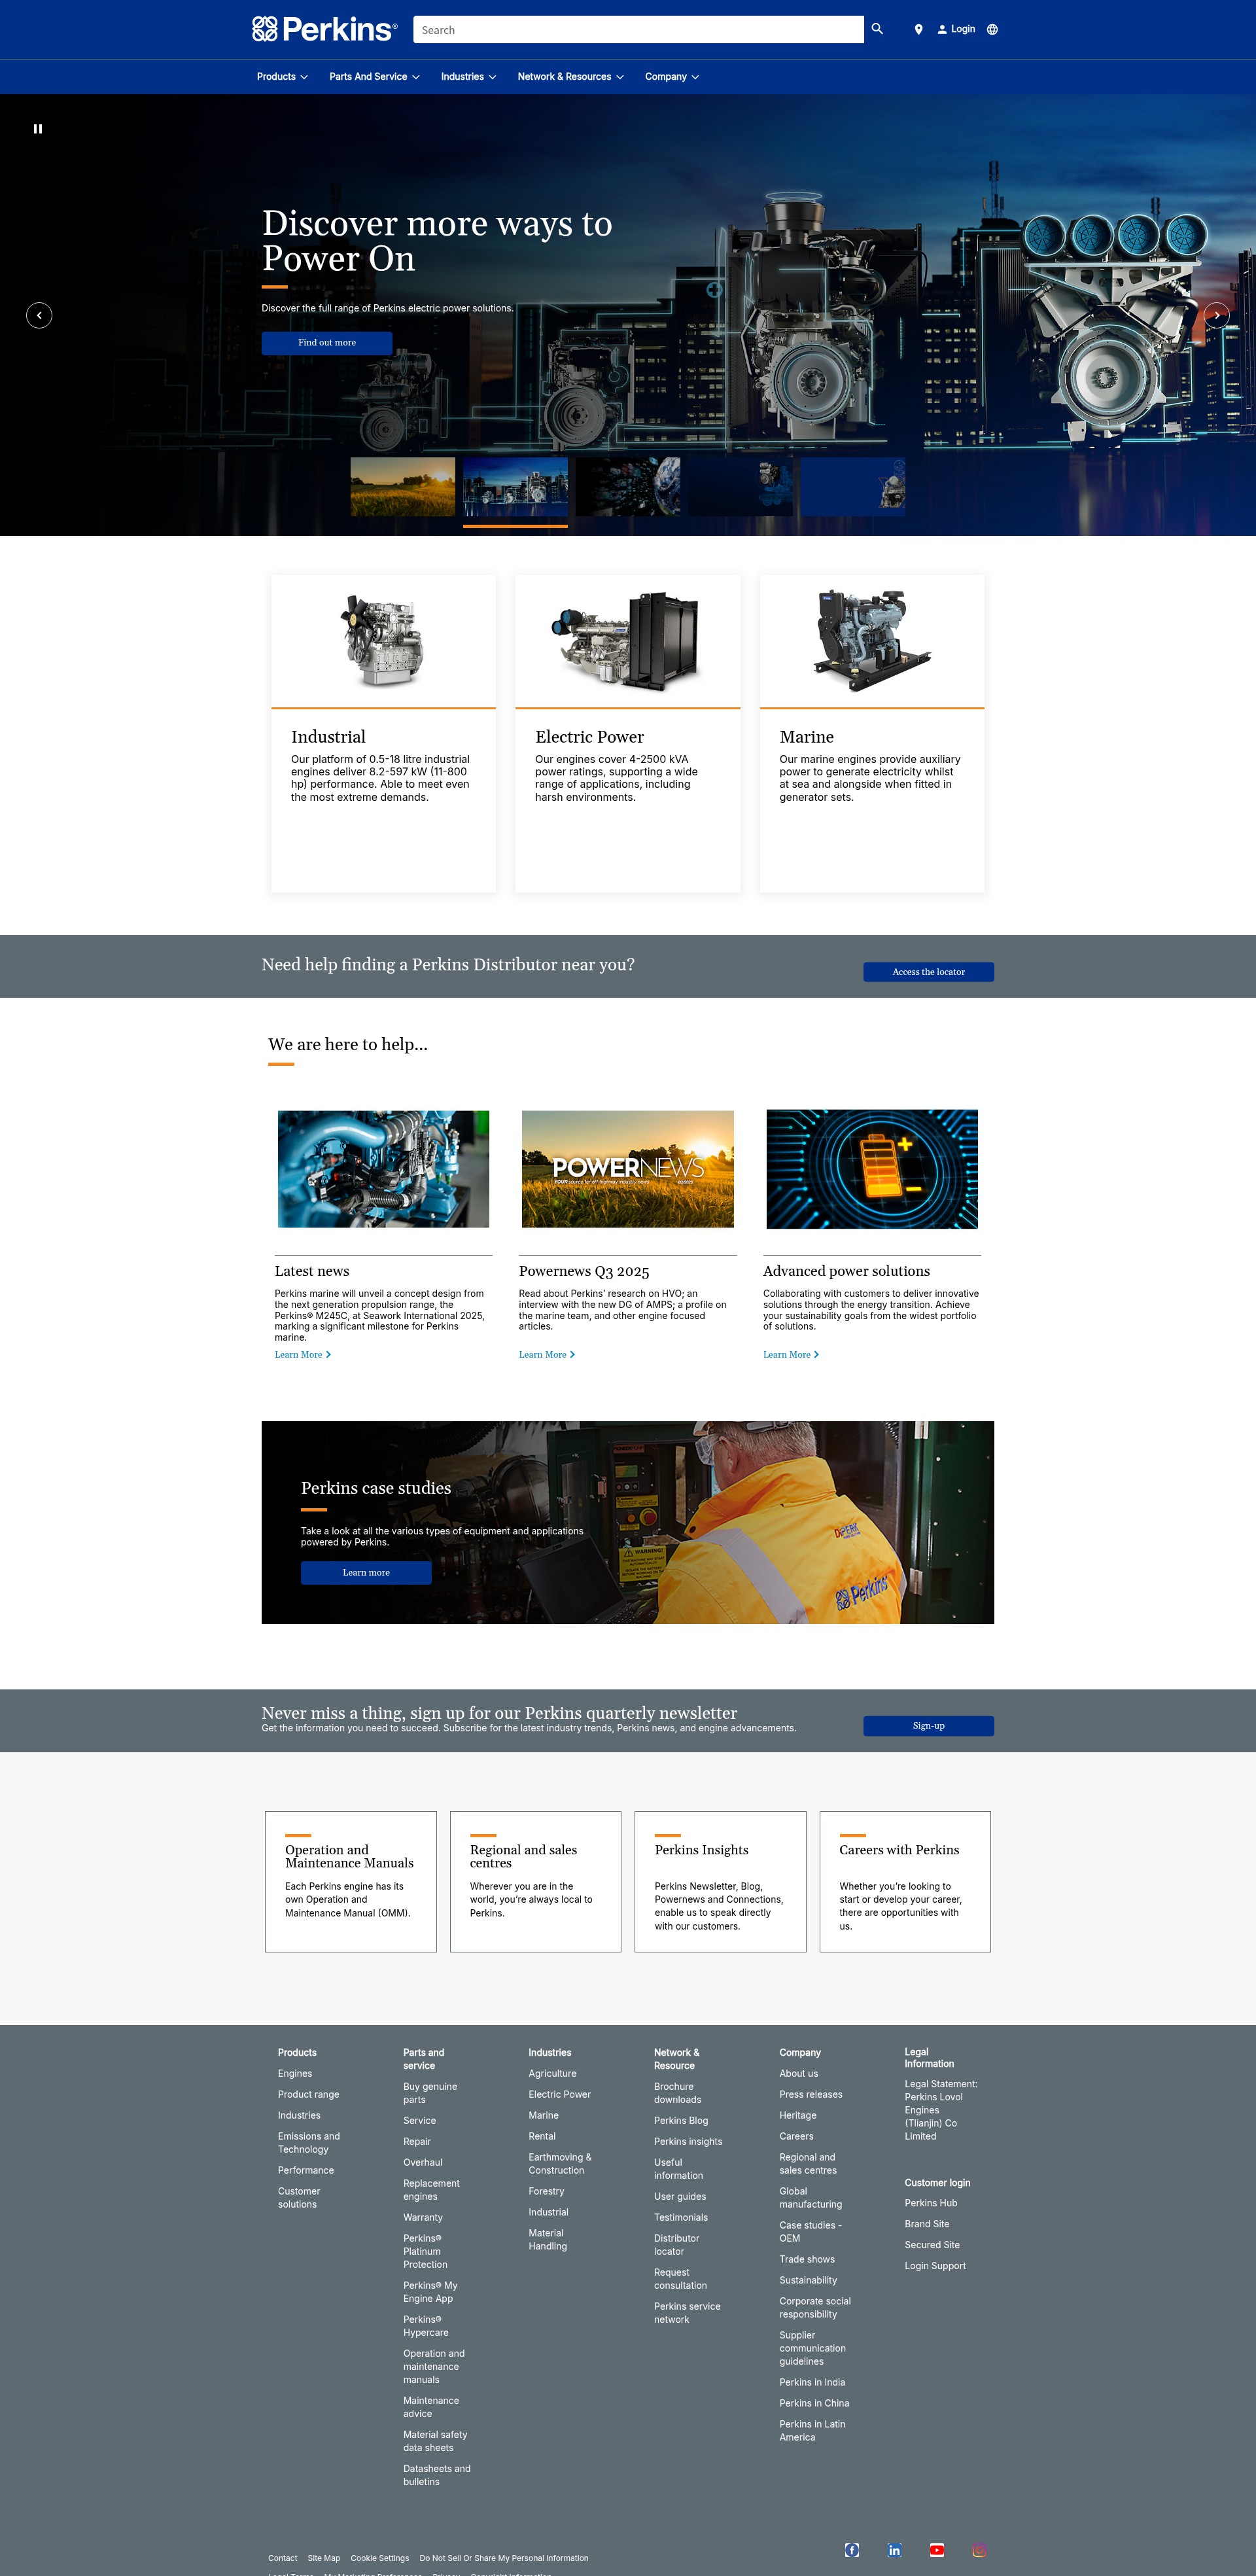Go to next carousel slide arrow
This screenshot has width=1256, height=2576.
coord(1216,315)
